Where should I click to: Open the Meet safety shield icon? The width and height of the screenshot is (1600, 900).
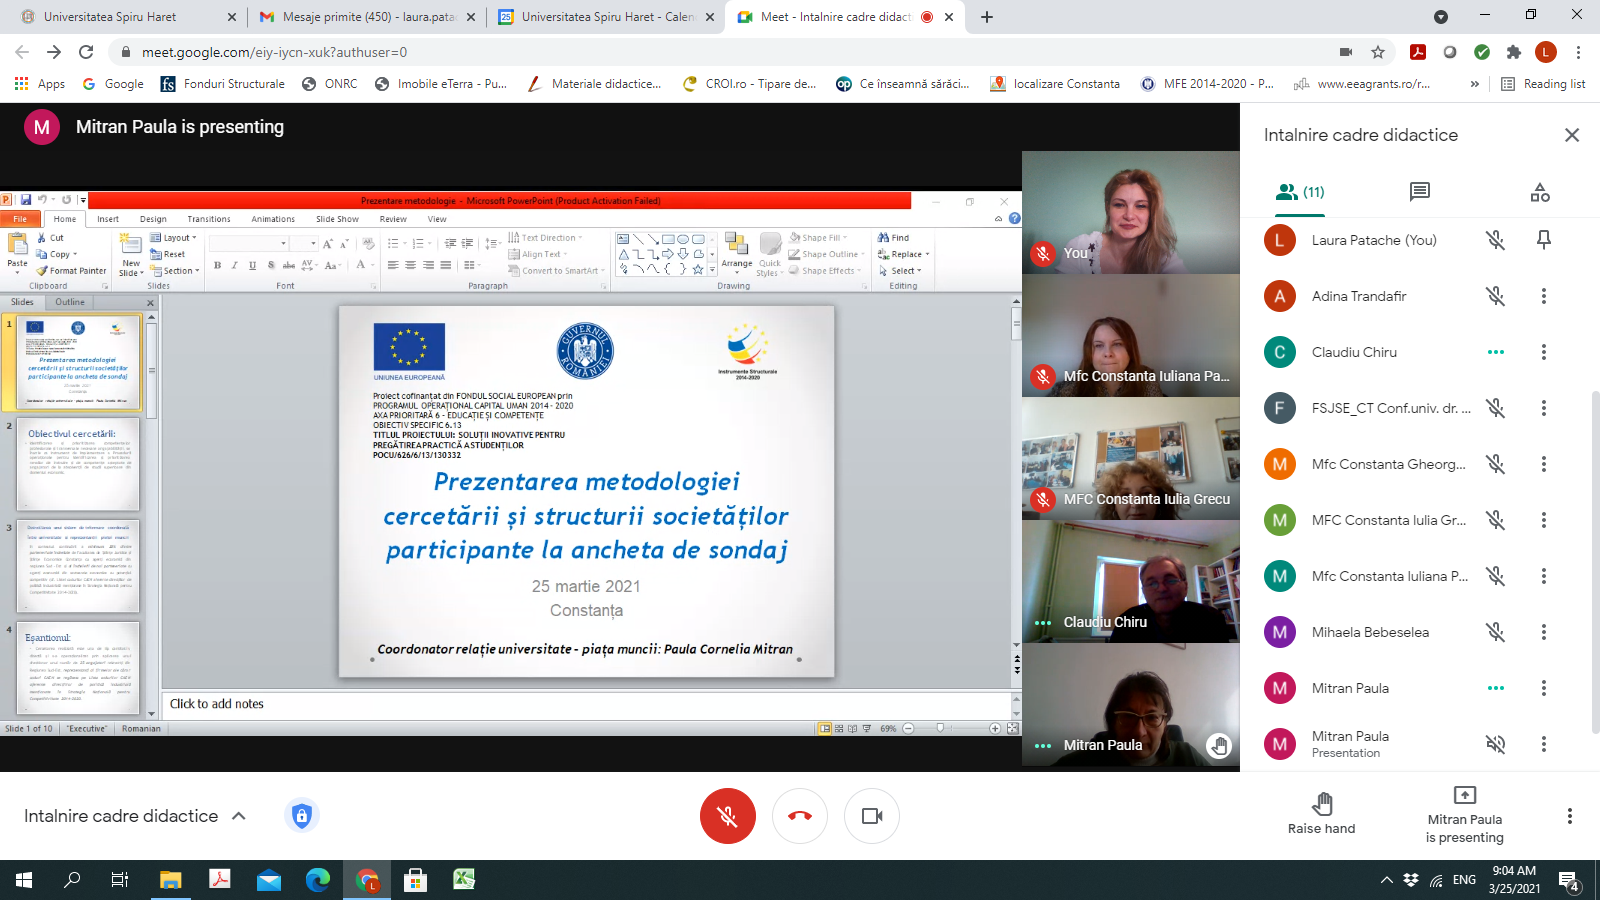coord(301,816)
